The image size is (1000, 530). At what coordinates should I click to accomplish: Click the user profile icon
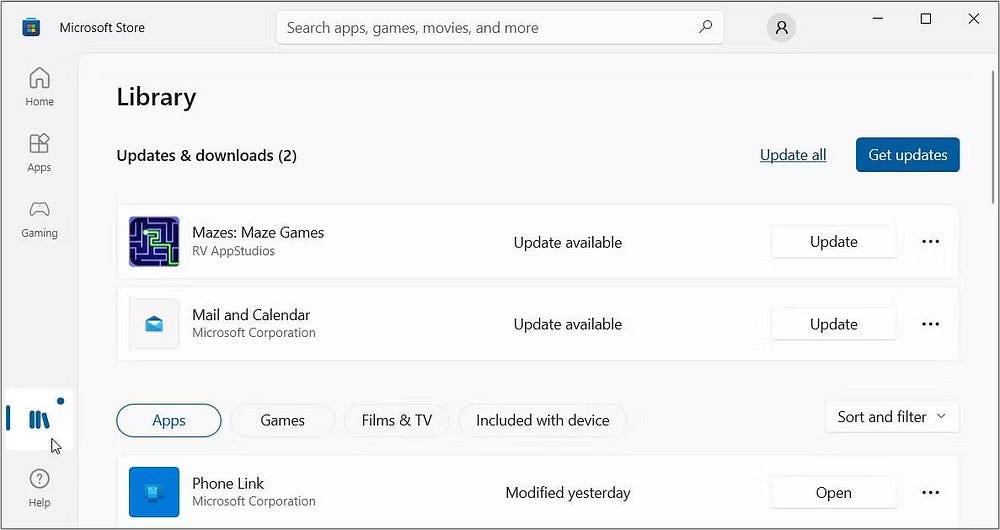(781, 28)
